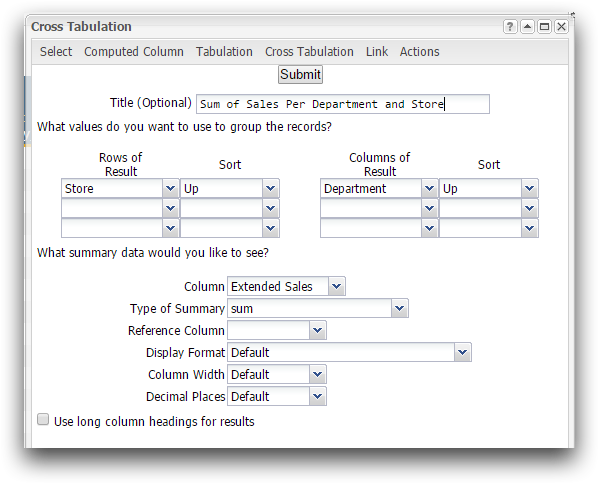The image size is (599, 484).
Task: Open the help question mark icon
Action: (x=510, y=27)
